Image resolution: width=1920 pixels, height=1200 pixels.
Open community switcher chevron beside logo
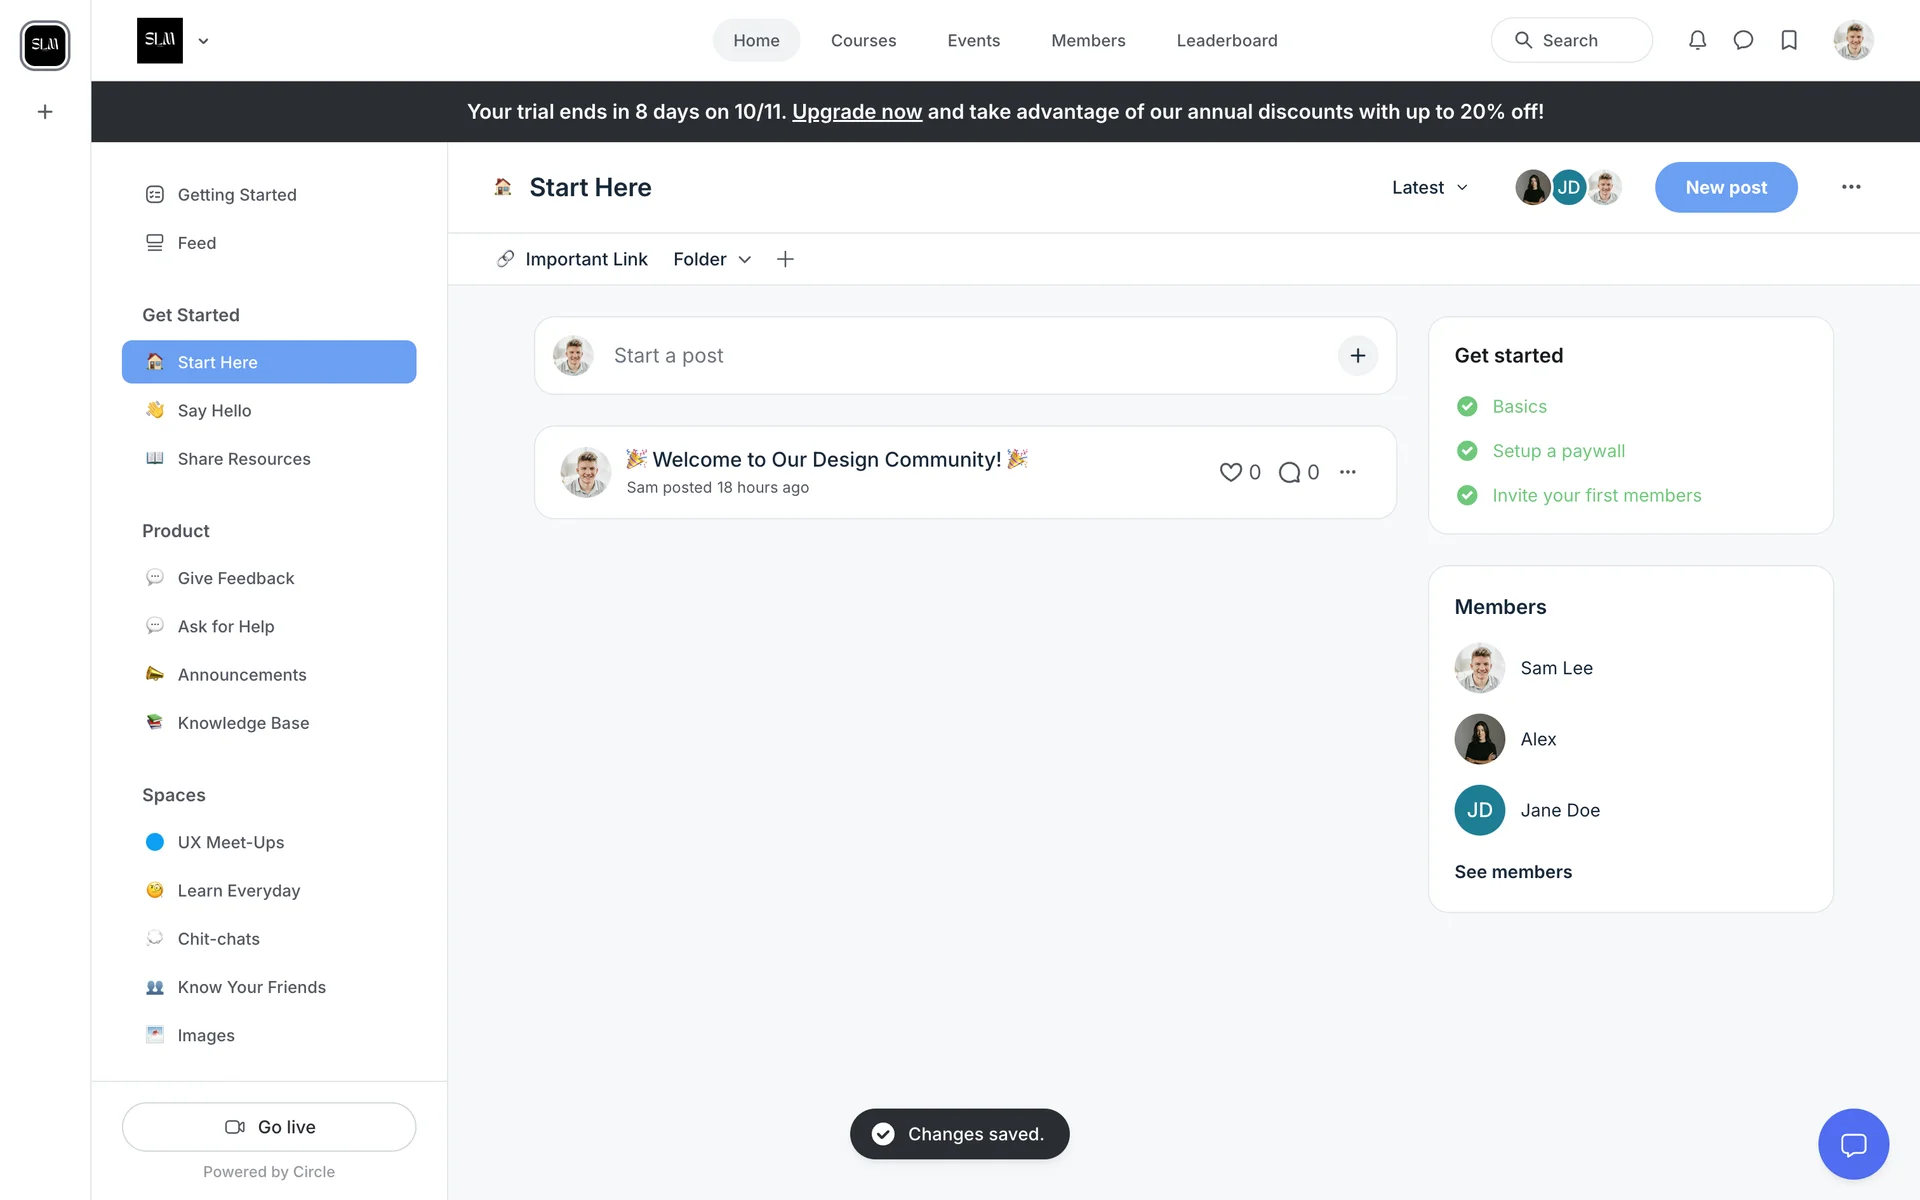coord(203,41)
